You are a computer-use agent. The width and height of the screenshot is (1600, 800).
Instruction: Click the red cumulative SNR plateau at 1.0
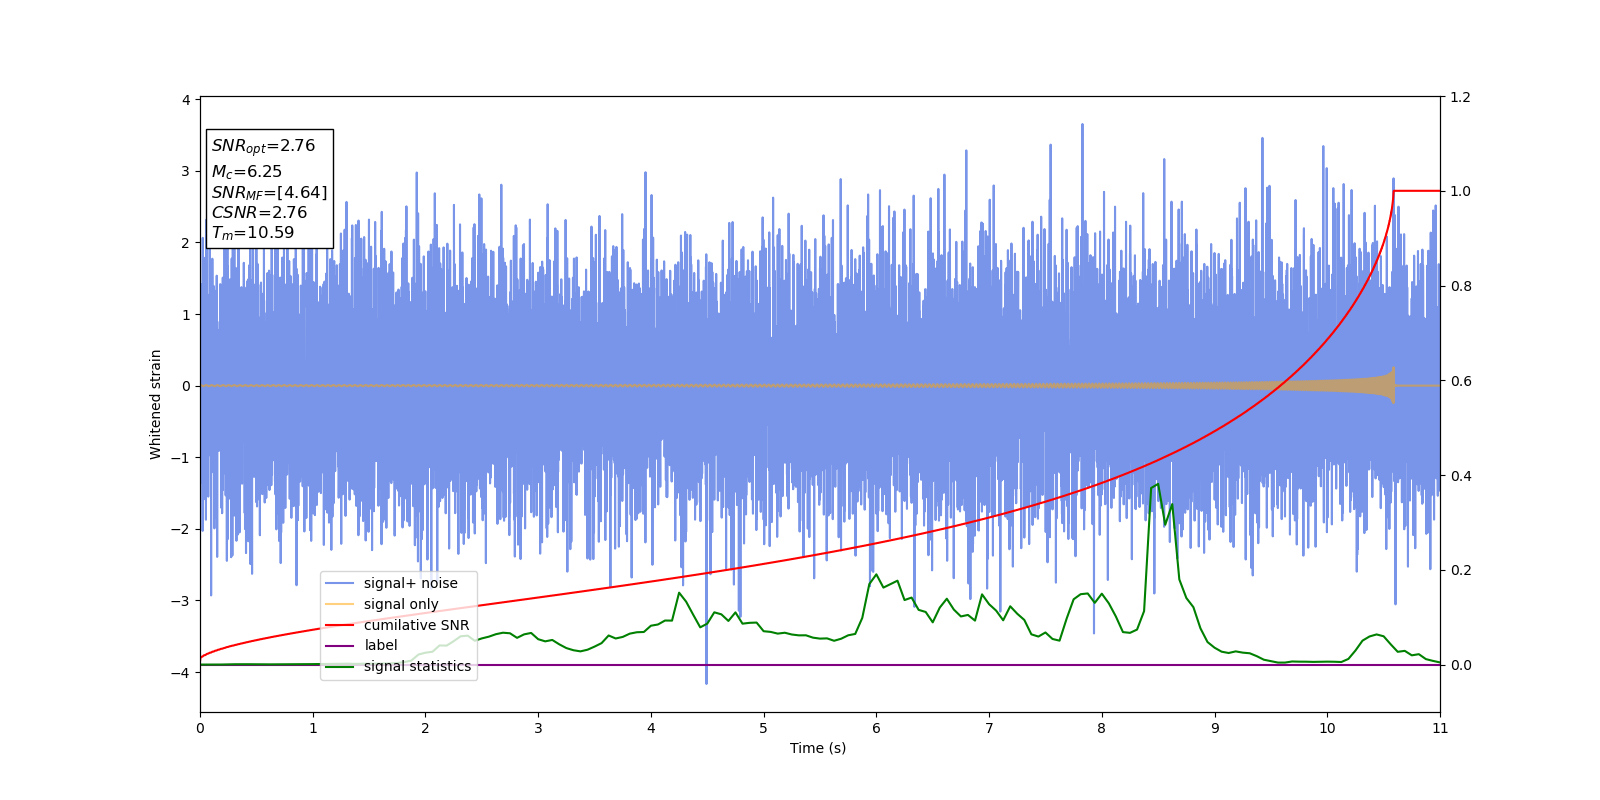(x=1417, y=191)
